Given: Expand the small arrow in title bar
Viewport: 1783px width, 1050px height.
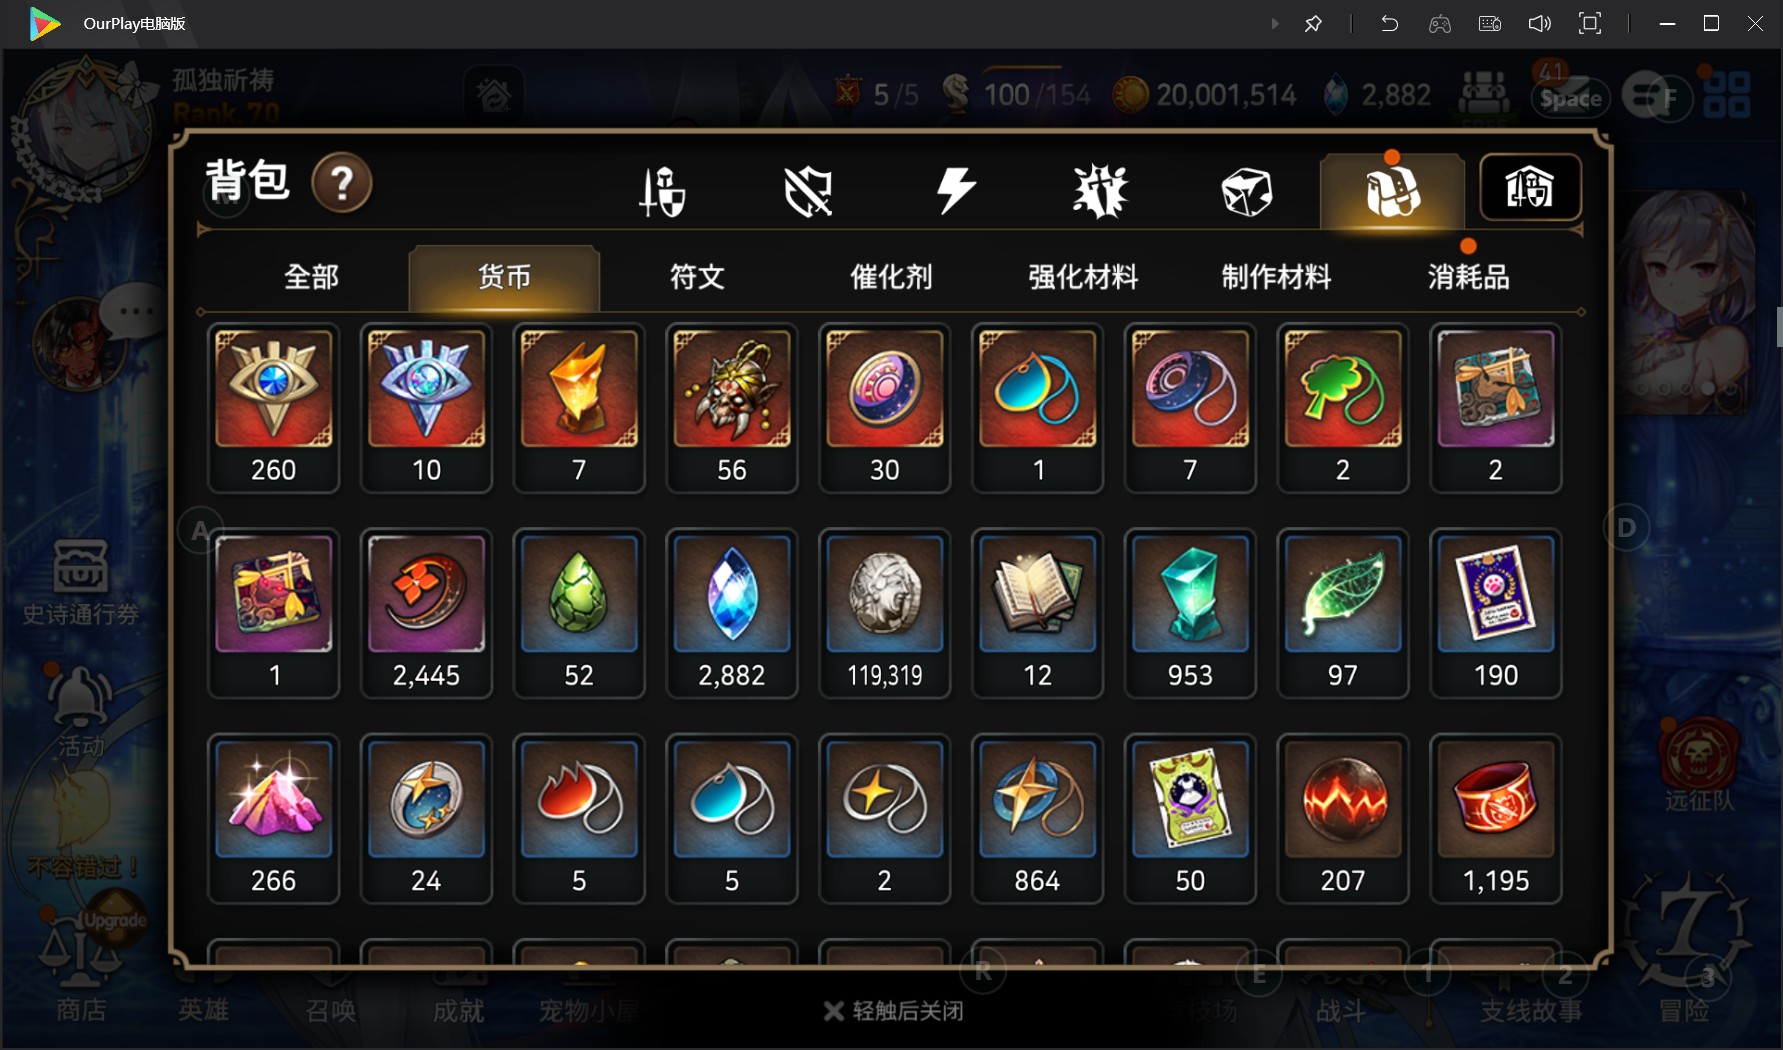Looking at the screenshot, I should [1275, 24].
